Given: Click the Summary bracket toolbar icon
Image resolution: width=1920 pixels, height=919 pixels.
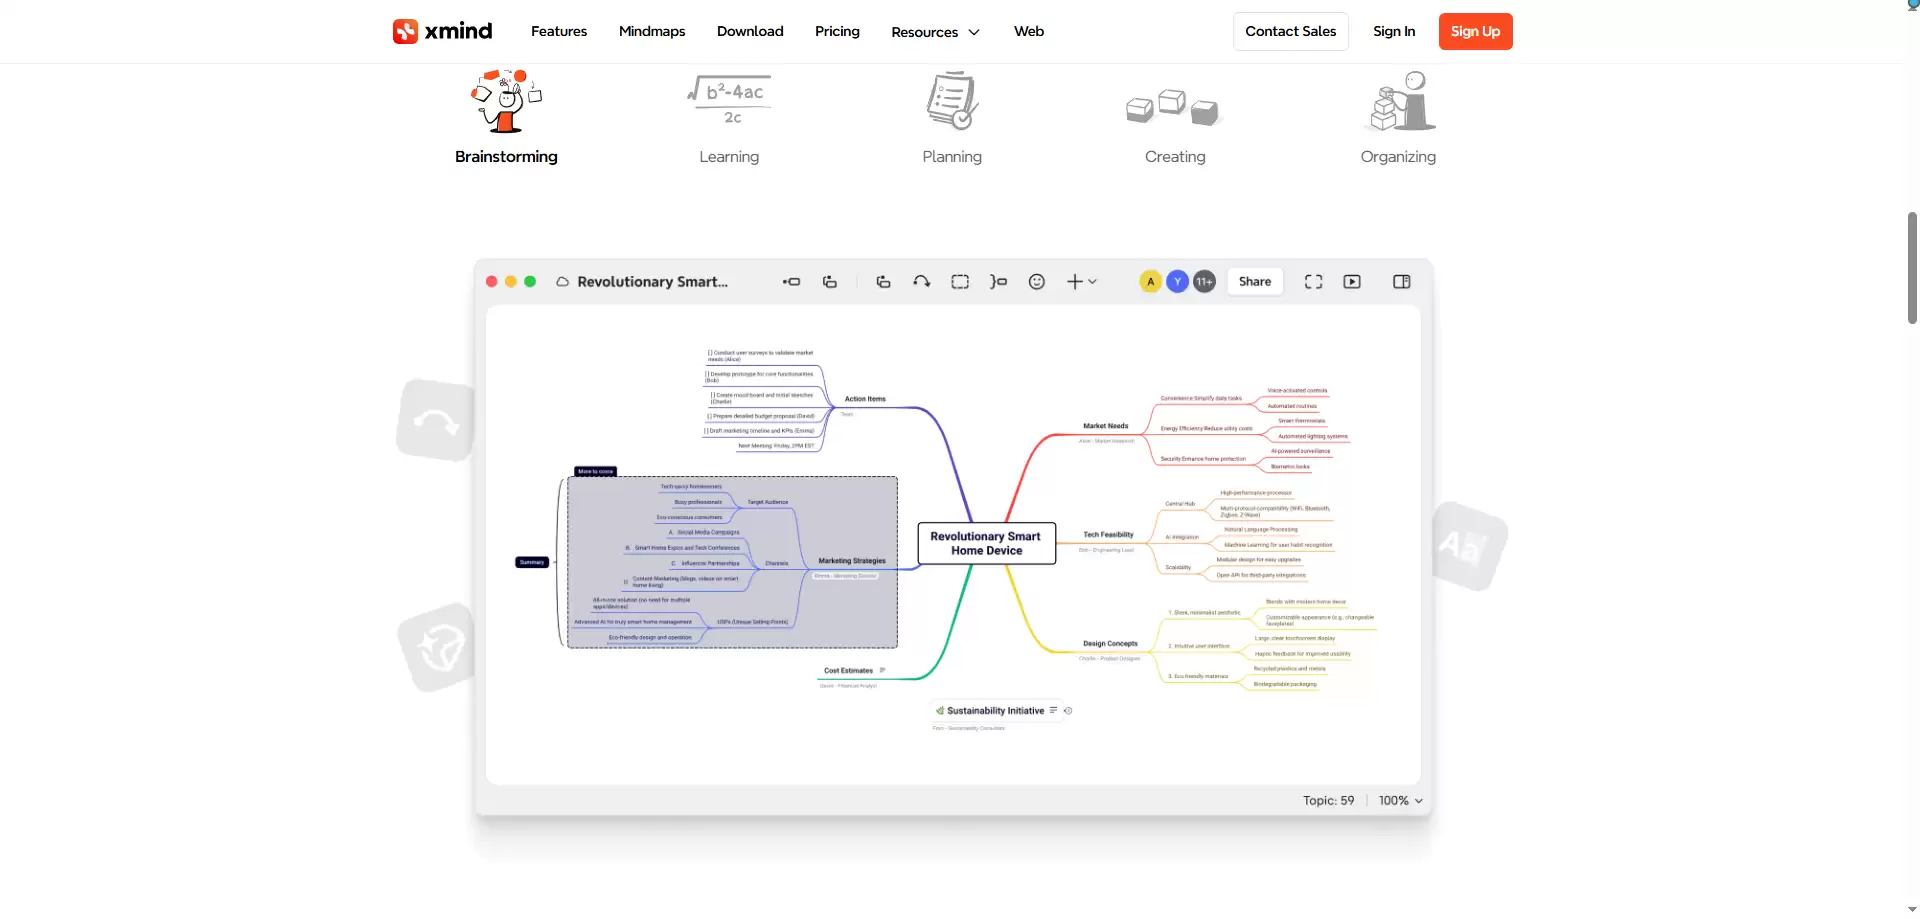Looking at the screenshot, I should (998, 282).
